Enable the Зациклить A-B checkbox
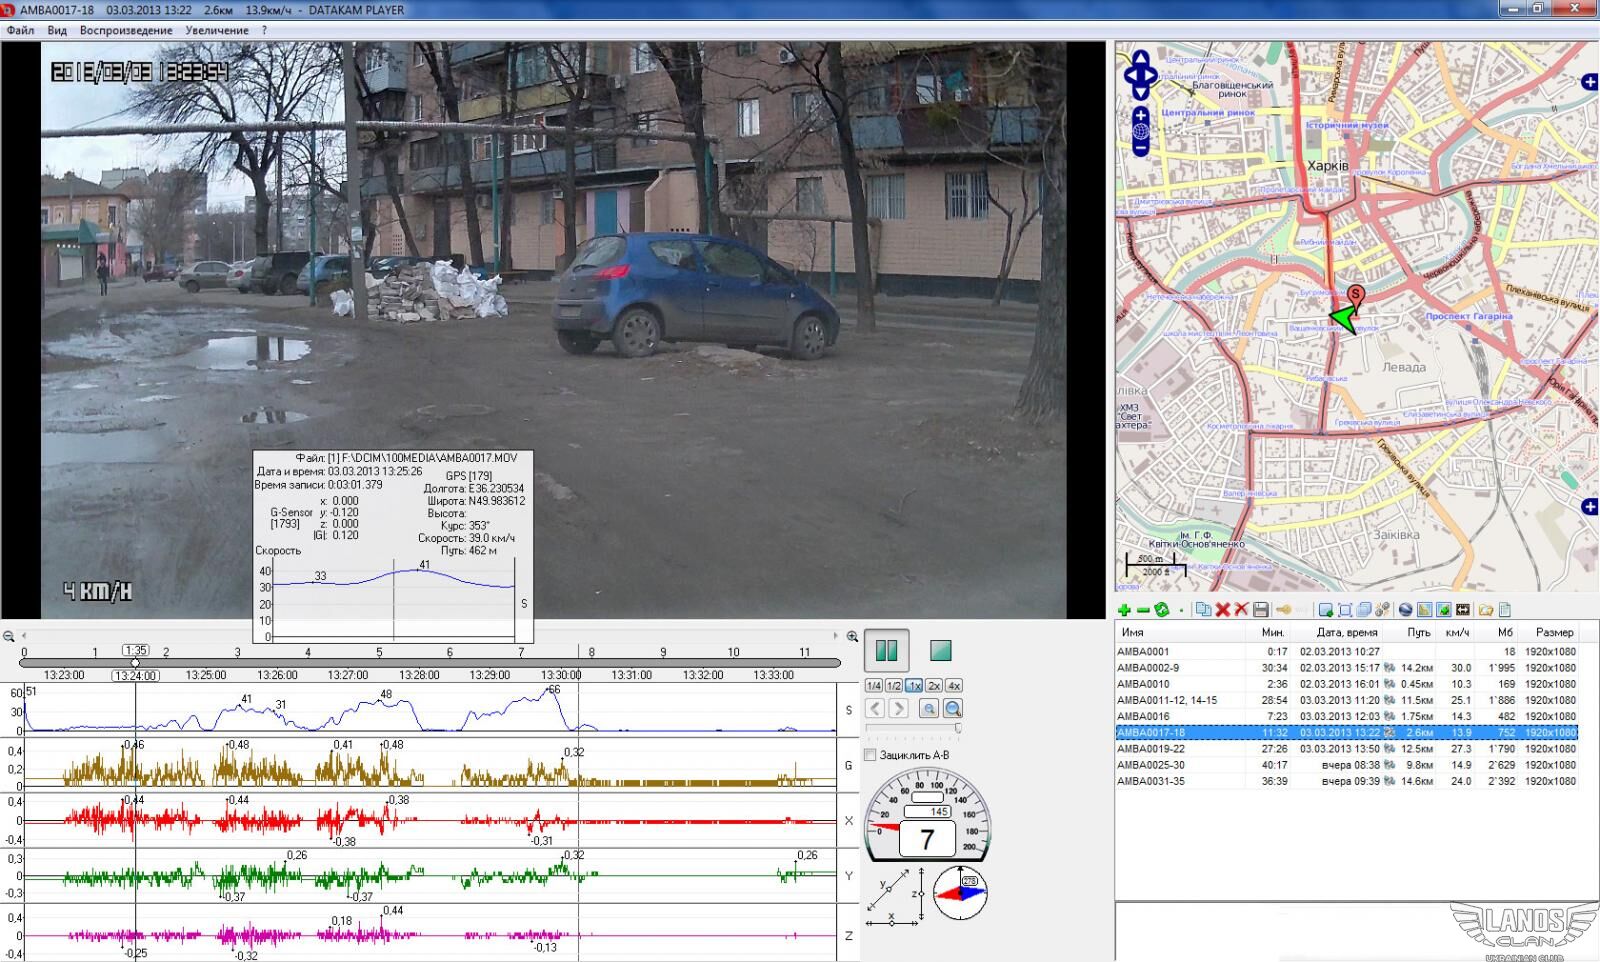This screenshot has width=1600, height=962. 870,755
